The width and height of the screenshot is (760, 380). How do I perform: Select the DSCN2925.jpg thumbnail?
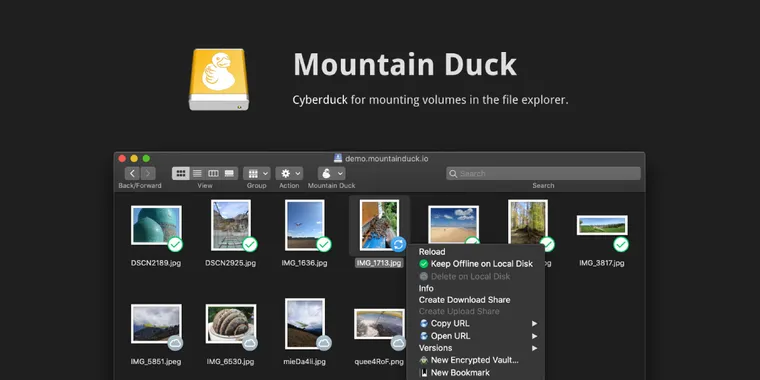click(231, 225)
